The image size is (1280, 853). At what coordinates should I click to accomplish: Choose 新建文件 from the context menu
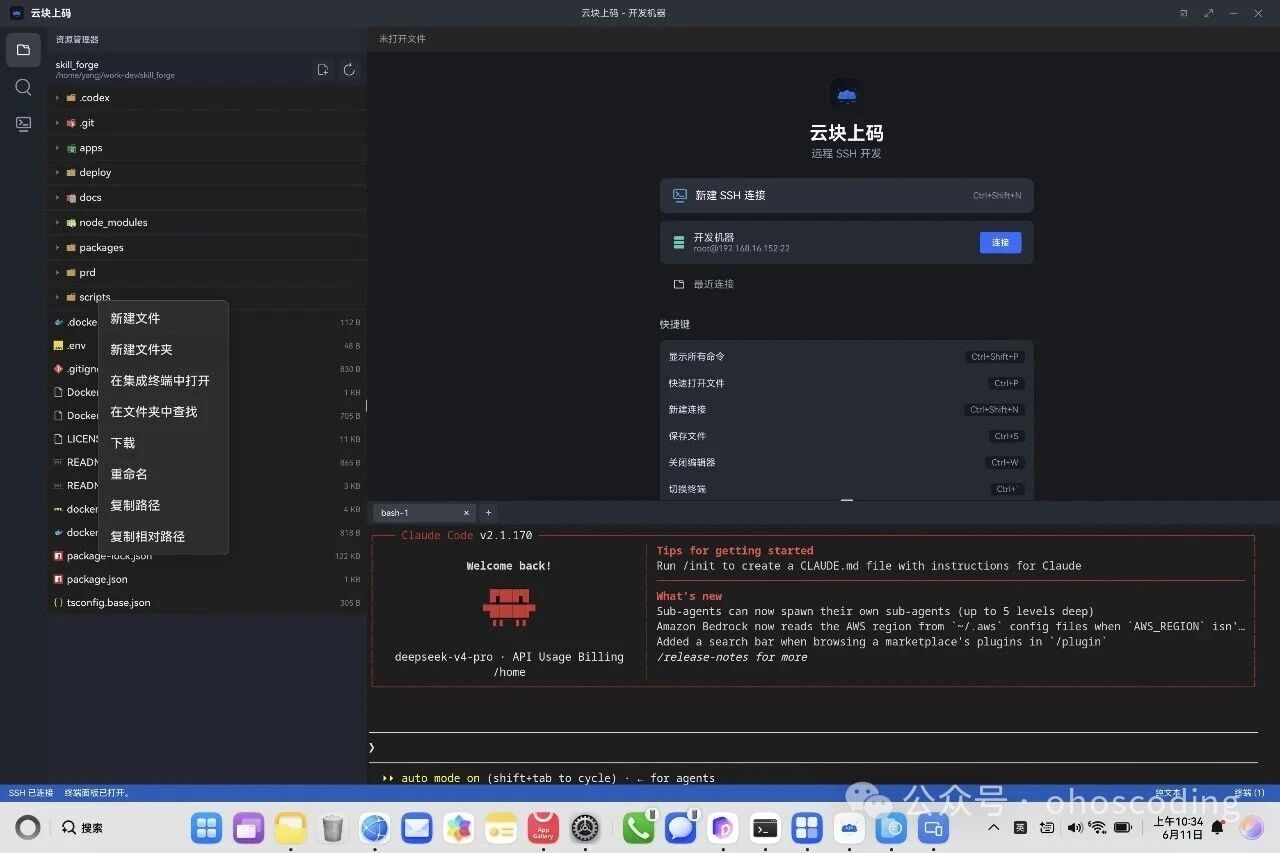[x=163, y=319]
